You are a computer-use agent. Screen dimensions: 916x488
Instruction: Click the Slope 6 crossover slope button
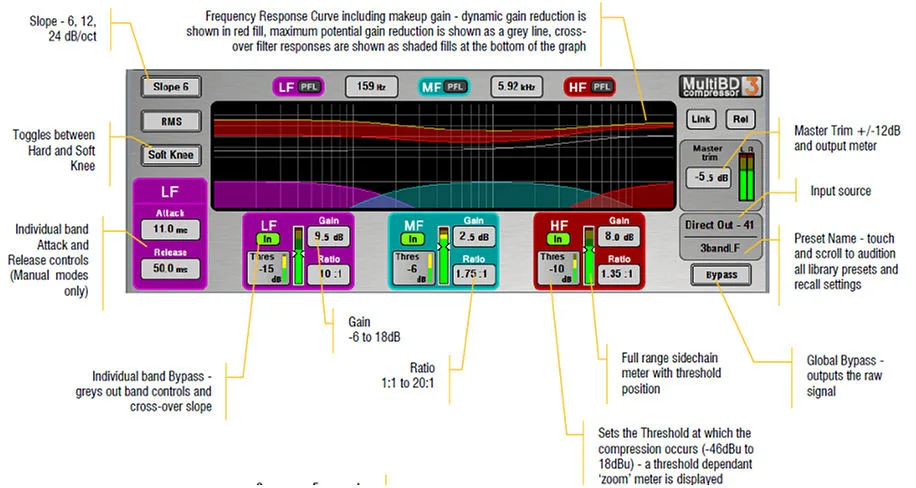tap(171, 87)
